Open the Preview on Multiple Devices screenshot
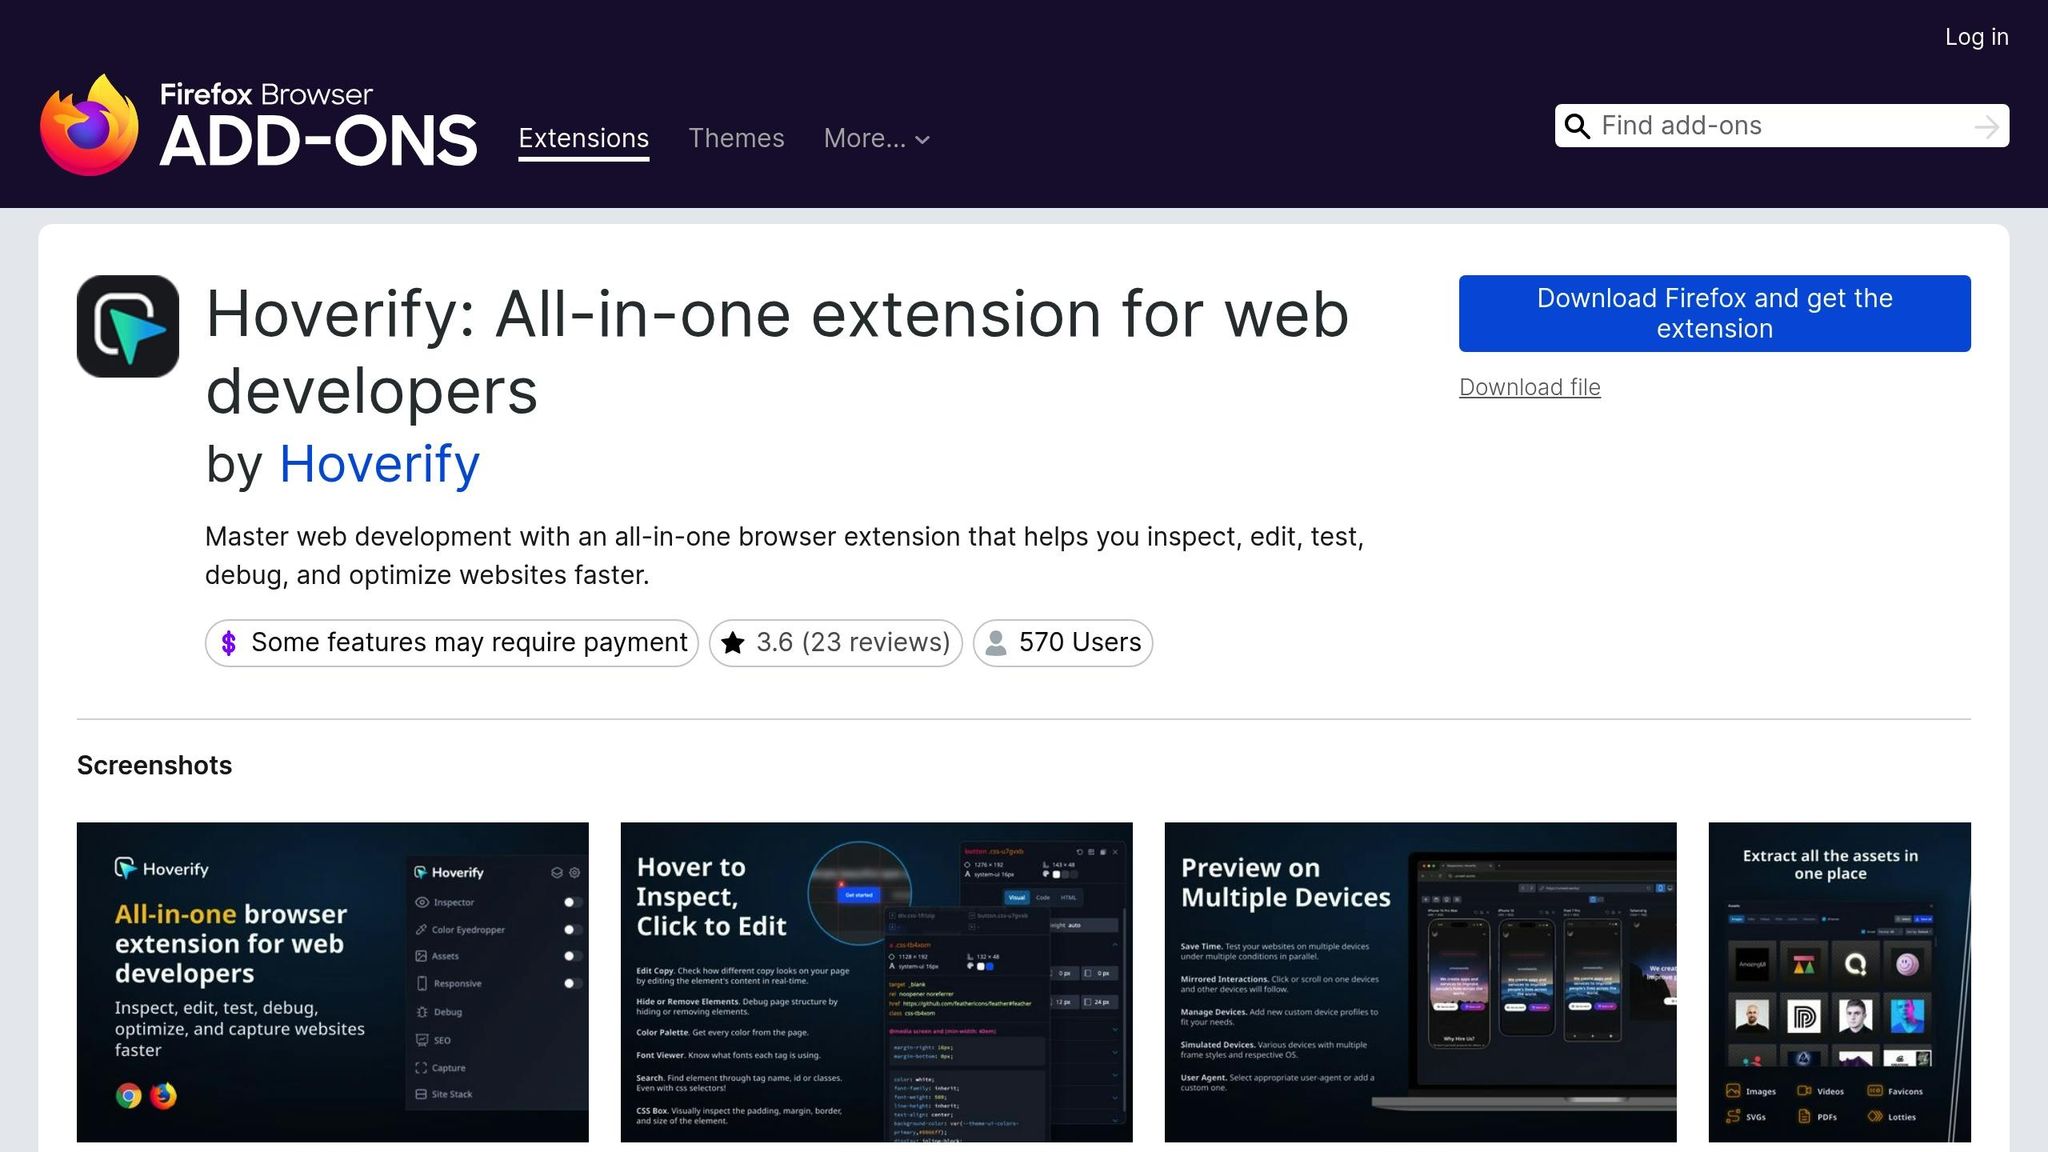The width and height of the screenshot is (2048, 1152). 1420,981
